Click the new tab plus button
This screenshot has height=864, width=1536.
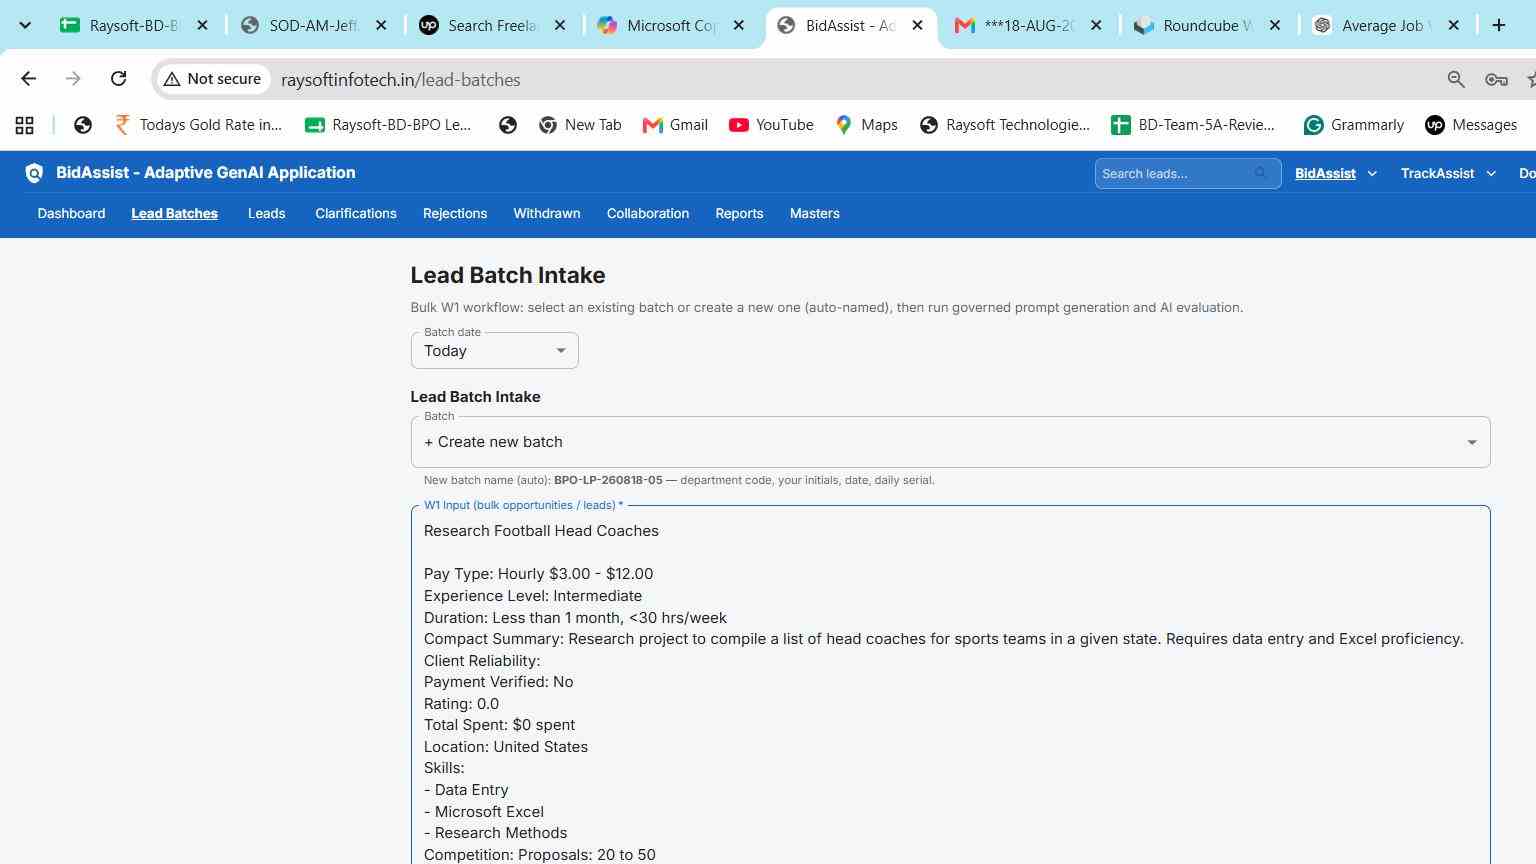(x=1498, y=25)
